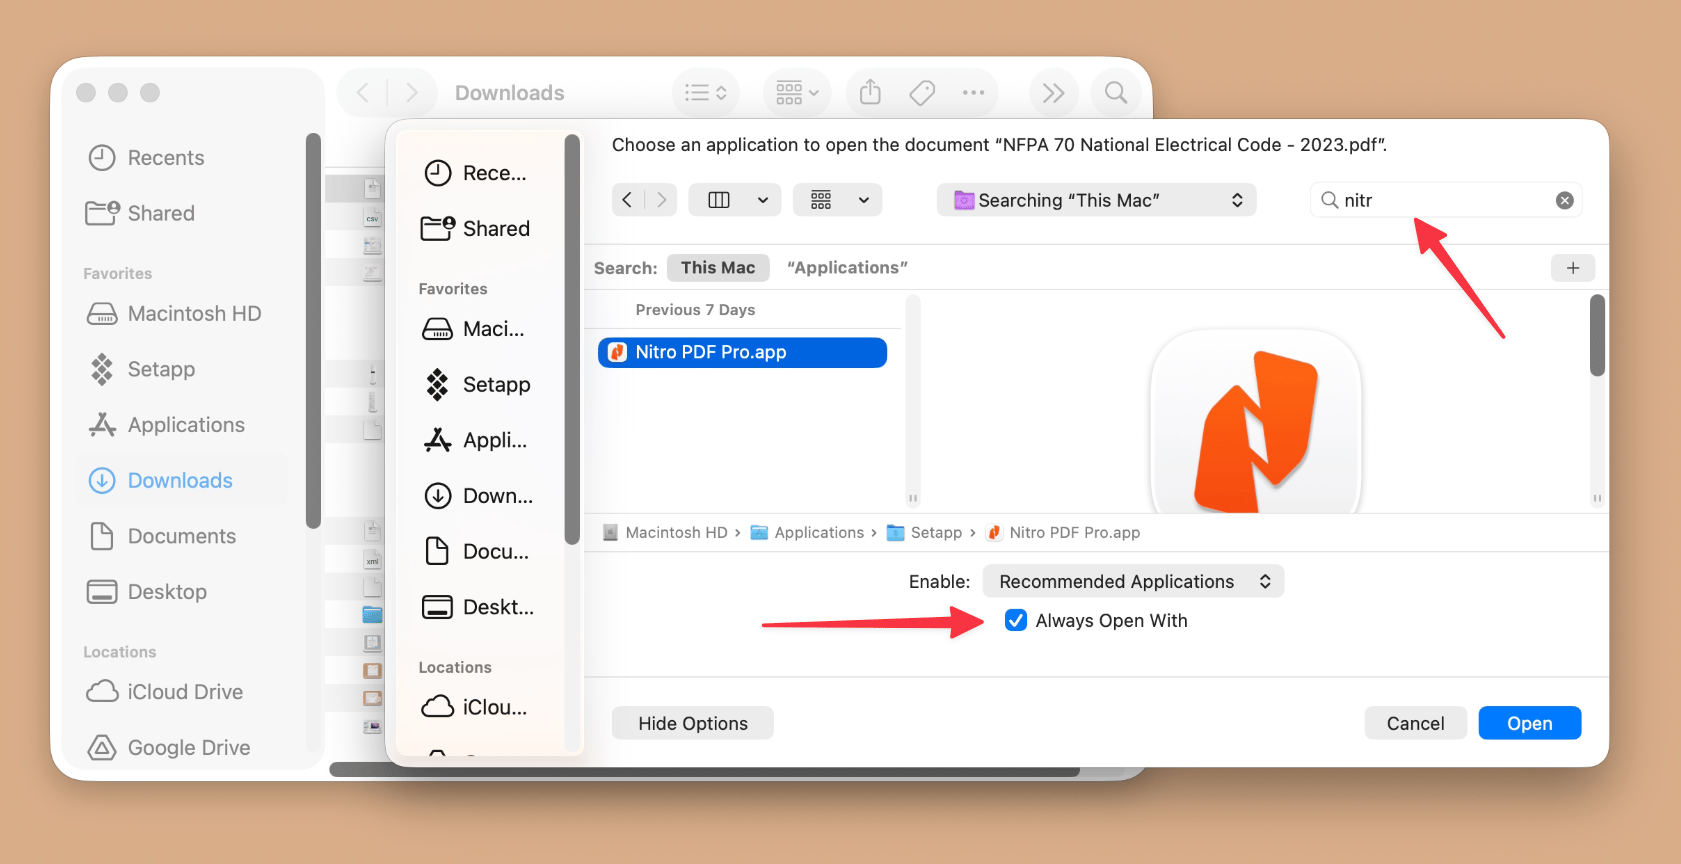Click the Finder Tags button
The width and height of the screenshot is (1681, 864).
point(922,93)
